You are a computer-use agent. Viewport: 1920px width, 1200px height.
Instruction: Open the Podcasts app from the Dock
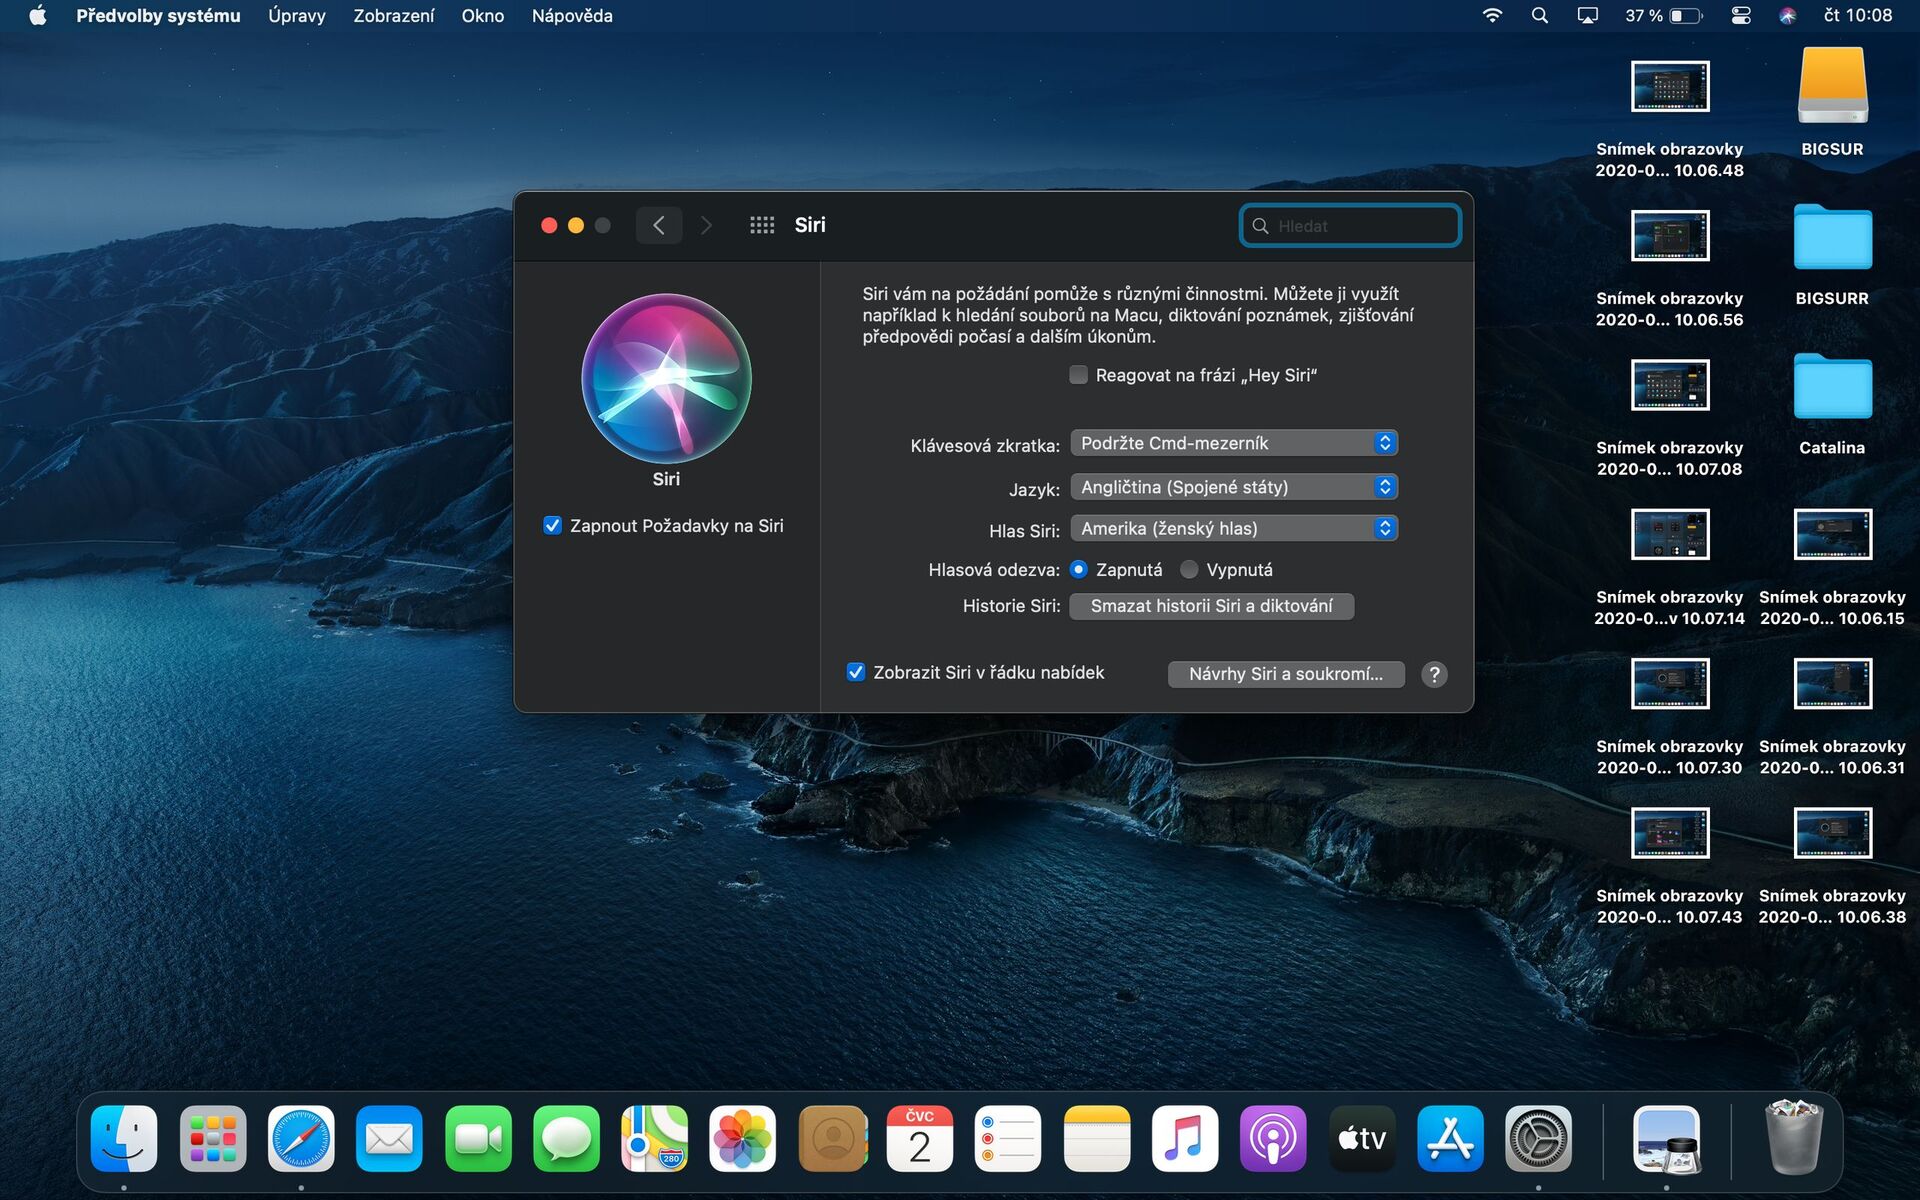1272,1138
